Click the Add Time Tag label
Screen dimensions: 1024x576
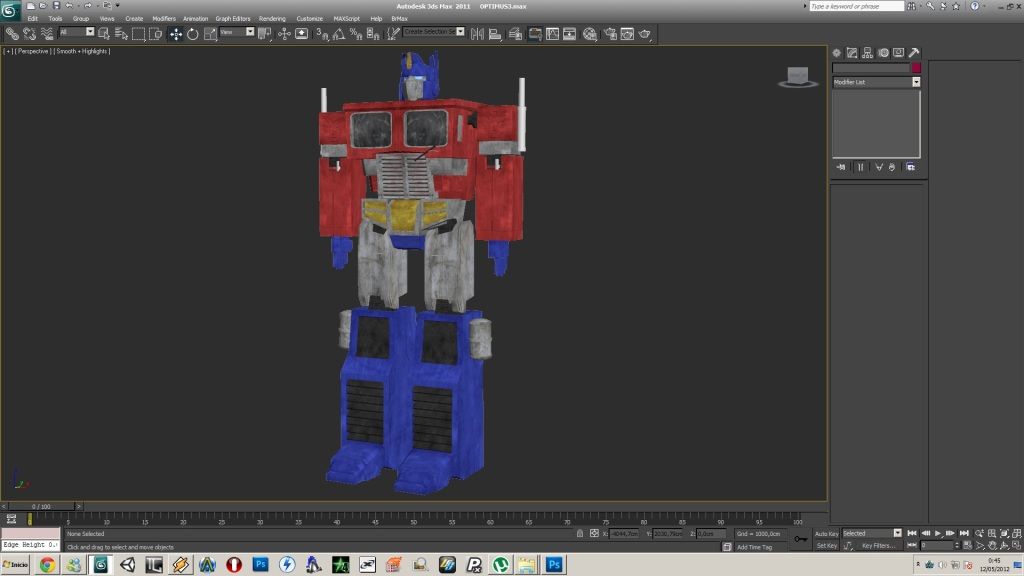click(x=754, y=547)
